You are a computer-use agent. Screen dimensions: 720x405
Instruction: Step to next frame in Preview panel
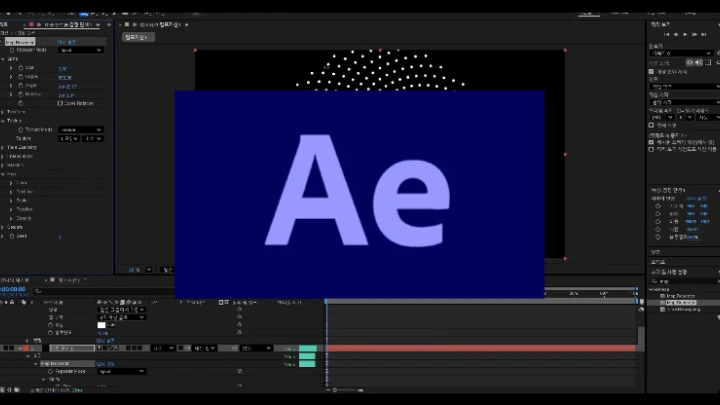point(694,34)
